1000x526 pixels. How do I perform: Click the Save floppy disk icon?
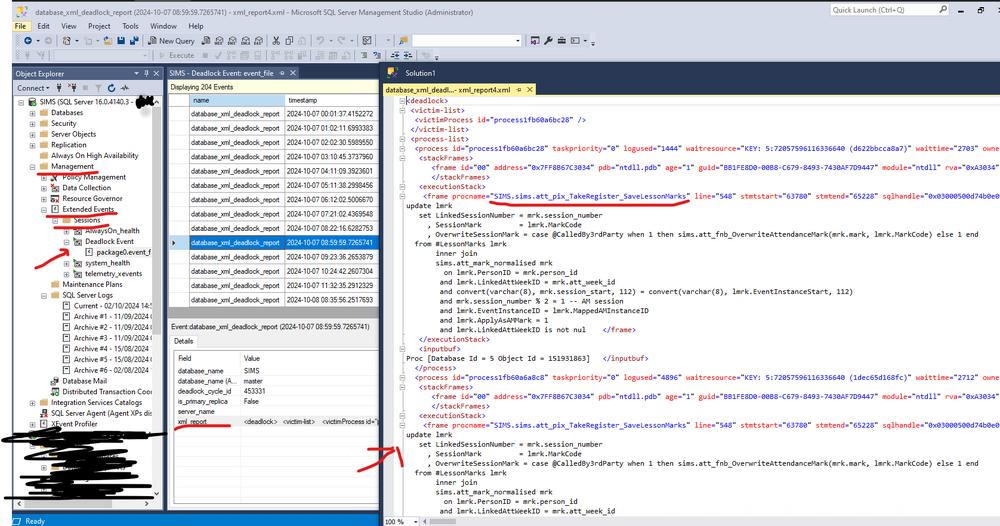click(x=121, y=40)
